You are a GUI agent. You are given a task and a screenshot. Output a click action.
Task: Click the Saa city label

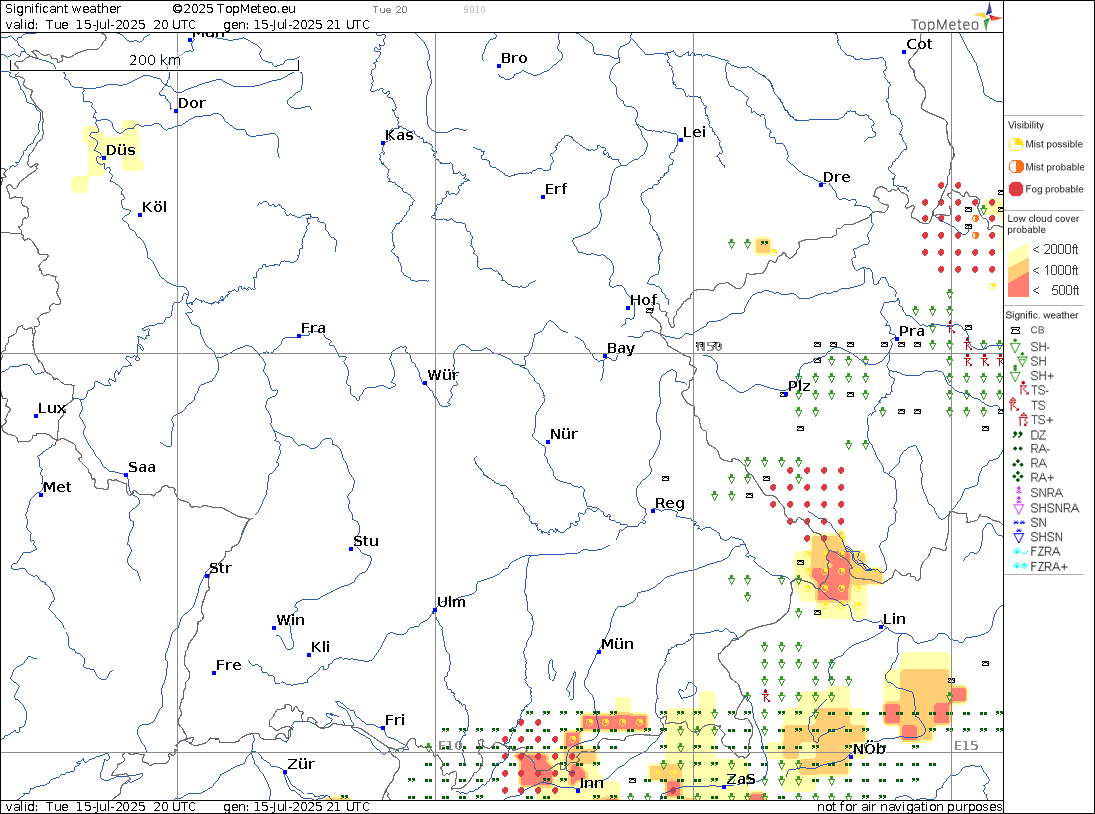[142, 467]
